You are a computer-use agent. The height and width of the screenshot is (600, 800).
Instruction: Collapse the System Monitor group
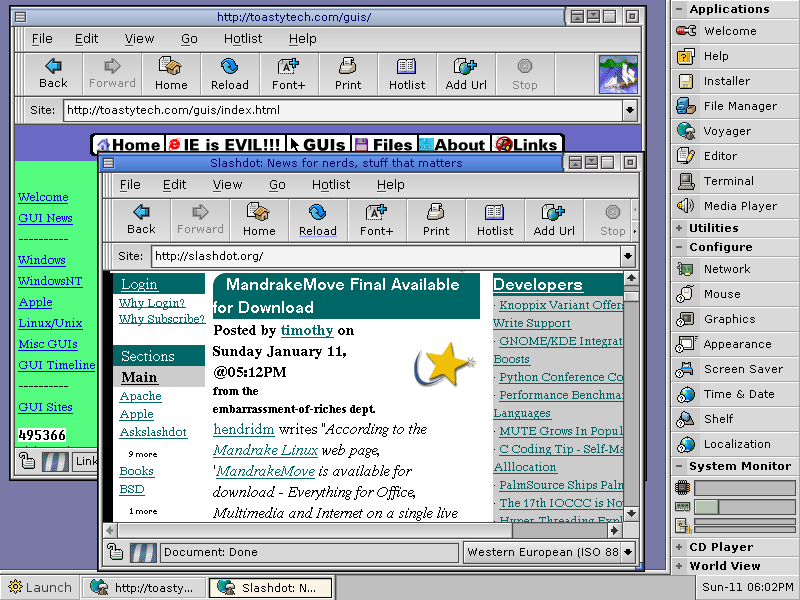(x=679, y=466)
